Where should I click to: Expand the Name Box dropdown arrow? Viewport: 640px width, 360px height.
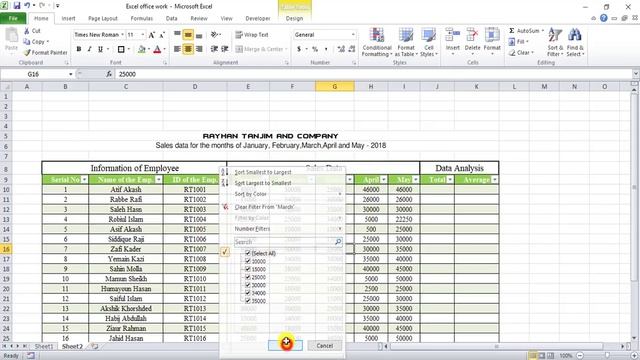71,74
